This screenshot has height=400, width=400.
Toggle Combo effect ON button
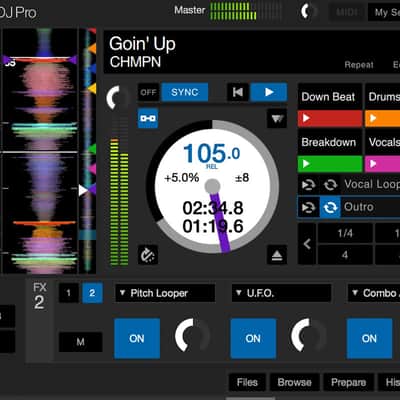(x=369, y=338)
